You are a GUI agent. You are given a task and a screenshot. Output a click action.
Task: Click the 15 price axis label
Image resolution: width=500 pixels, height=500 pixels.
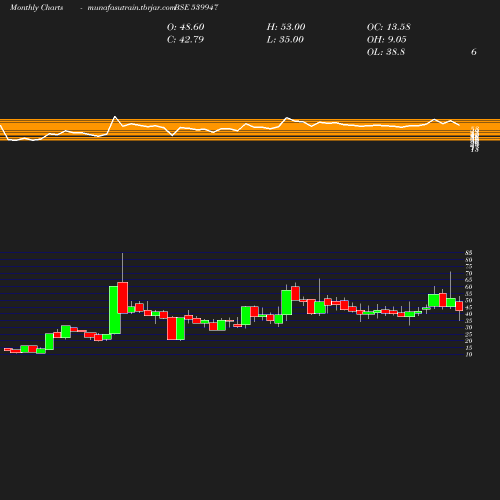pos(469,348)
